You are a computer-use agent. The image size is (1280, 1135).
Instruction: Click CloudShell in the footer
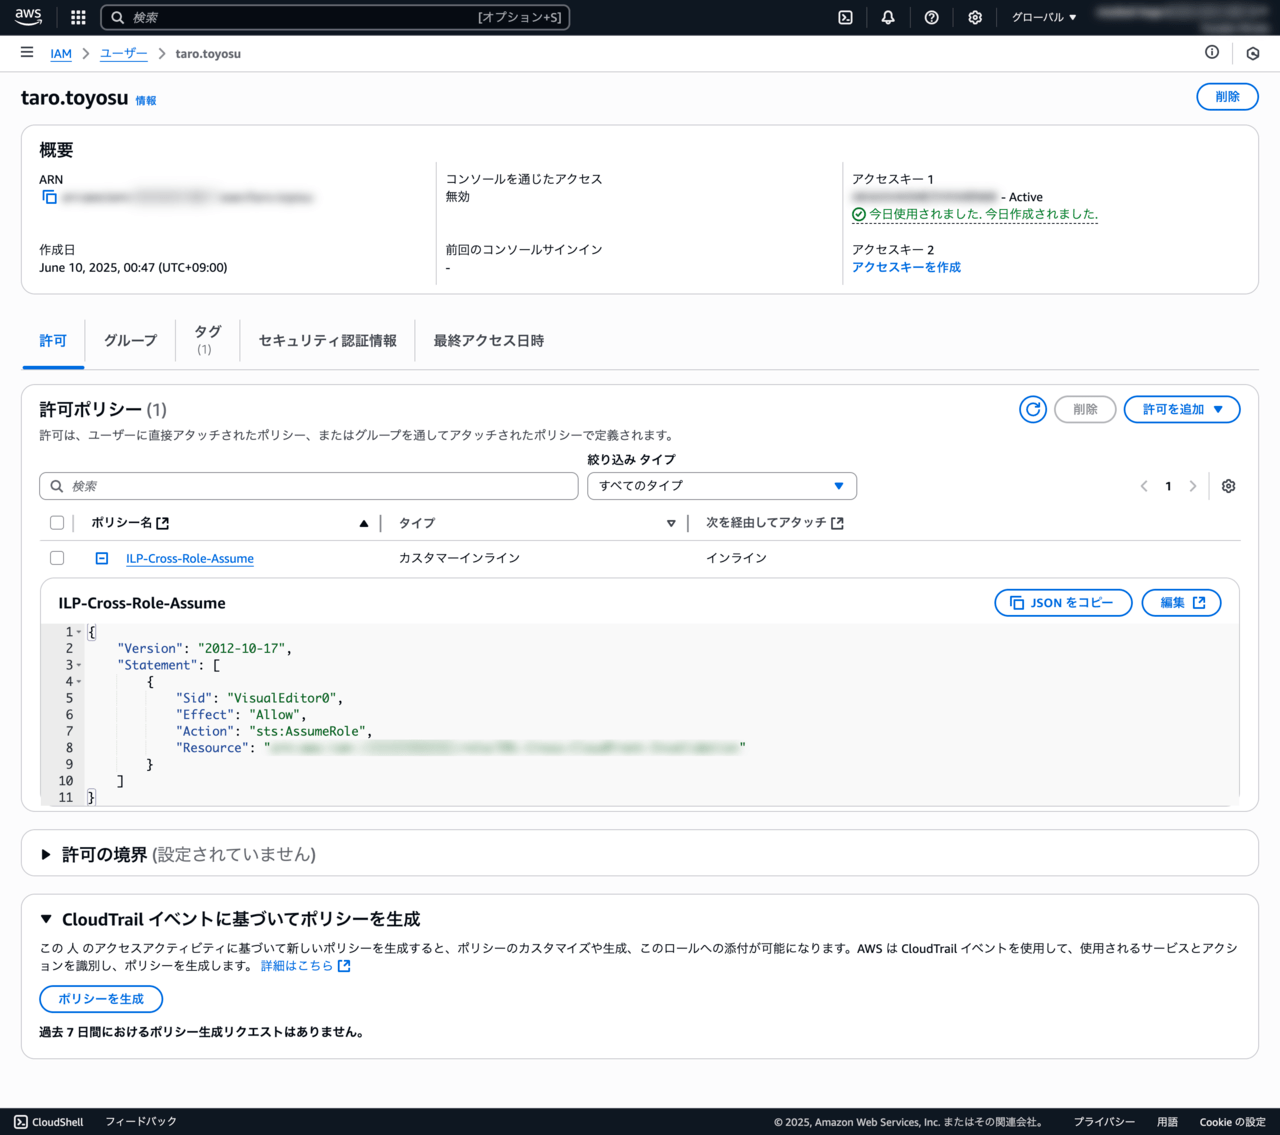coord(49,1122)
